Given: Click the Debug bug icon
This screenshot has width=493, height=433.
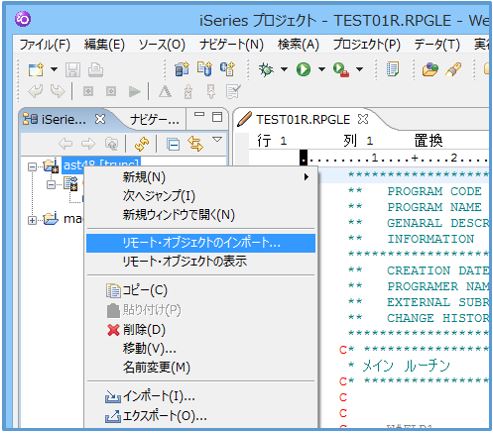Looking at the screenshot, I should (266, 69).
